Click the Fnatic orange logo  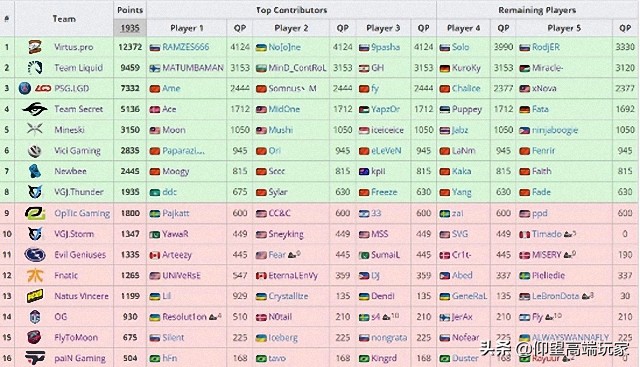pos(35,276)
